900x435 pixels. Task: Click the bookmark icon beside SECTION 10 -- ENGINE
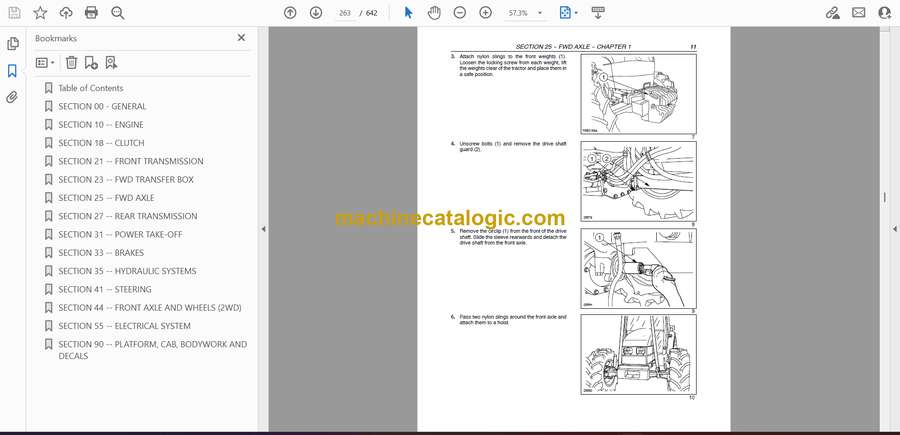(48, 125)
